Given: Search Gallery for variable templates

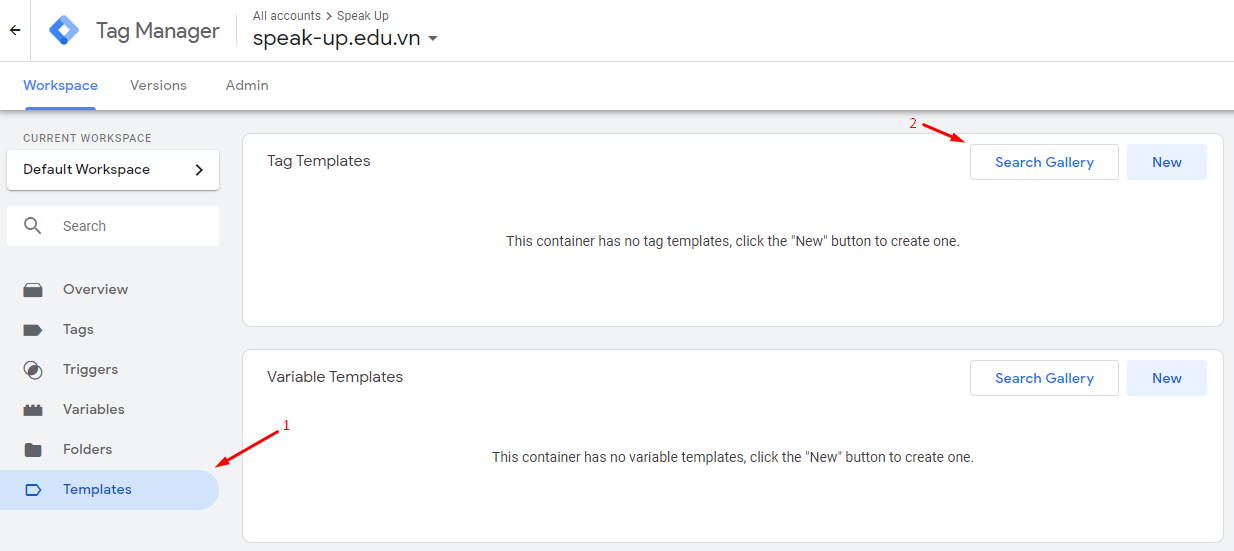Looking at the screenshot, I should coord(1044,378).
